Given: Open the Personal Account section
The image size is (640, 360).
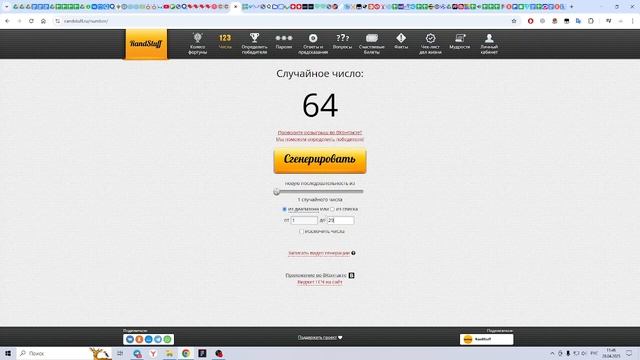Looking at the screenshot, I should click(489, 44).
